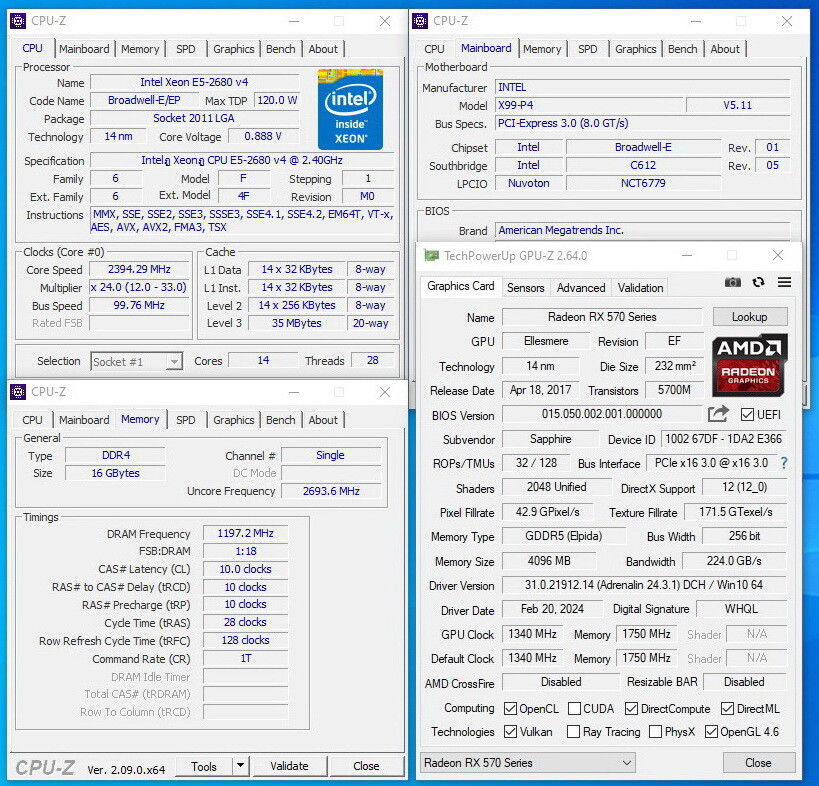Switch to the Sensors tab in GPU-Z
Viewport: 819px width, 786px height.
(525, 287)
